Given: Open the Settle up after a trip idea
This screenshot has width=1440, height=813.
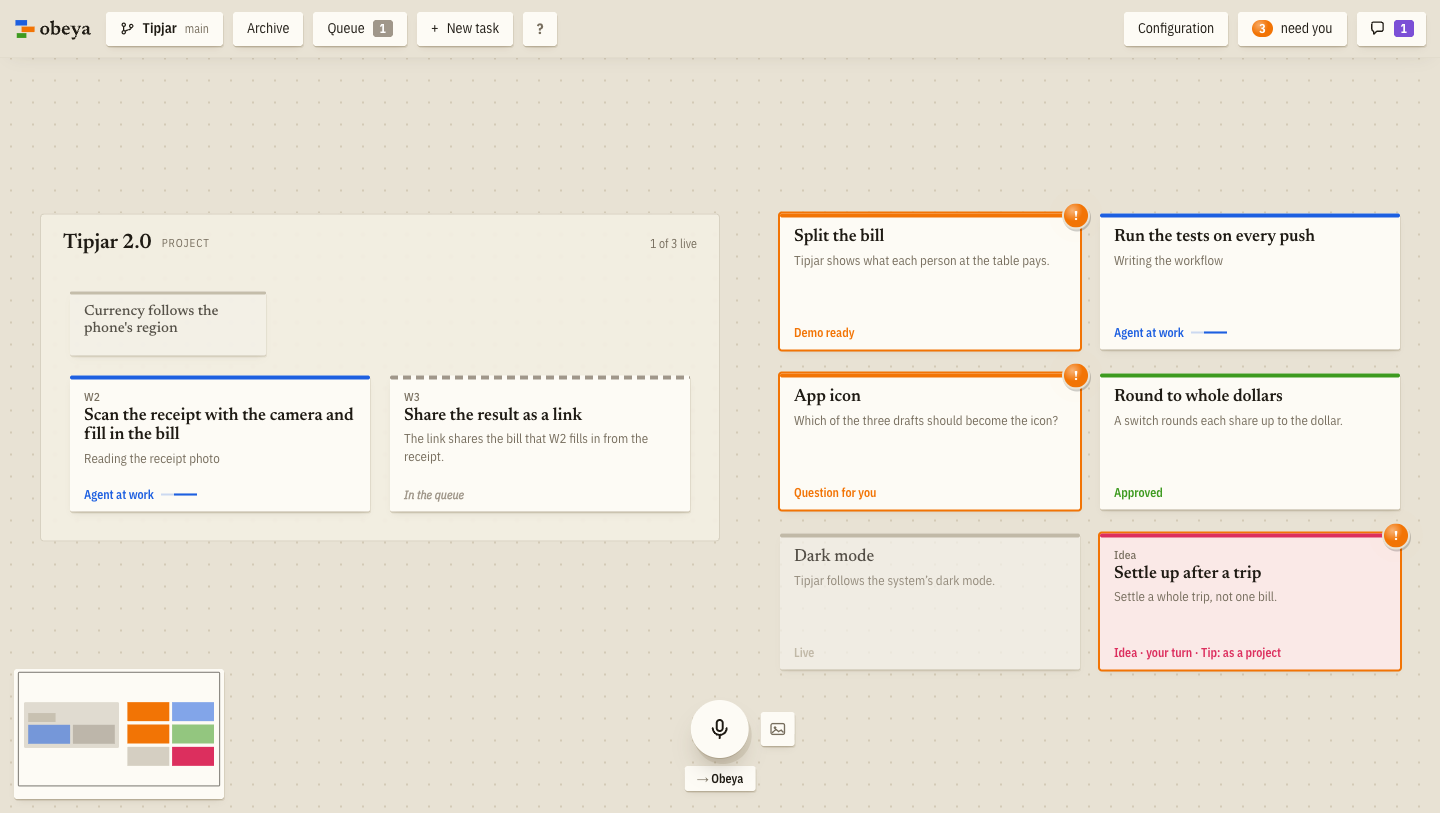Looking at the screenshot, I should coord(1250,601).
